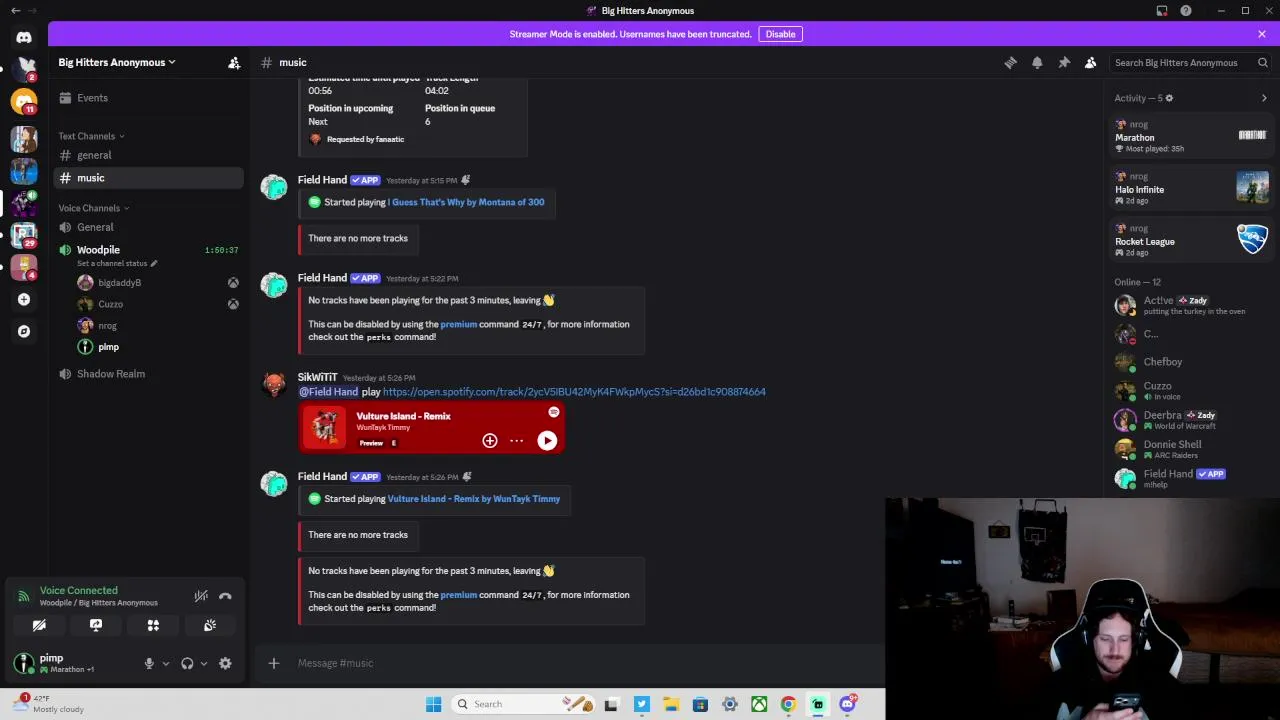
Task: Turn on camera in voice panel
Action: [39, 625]
